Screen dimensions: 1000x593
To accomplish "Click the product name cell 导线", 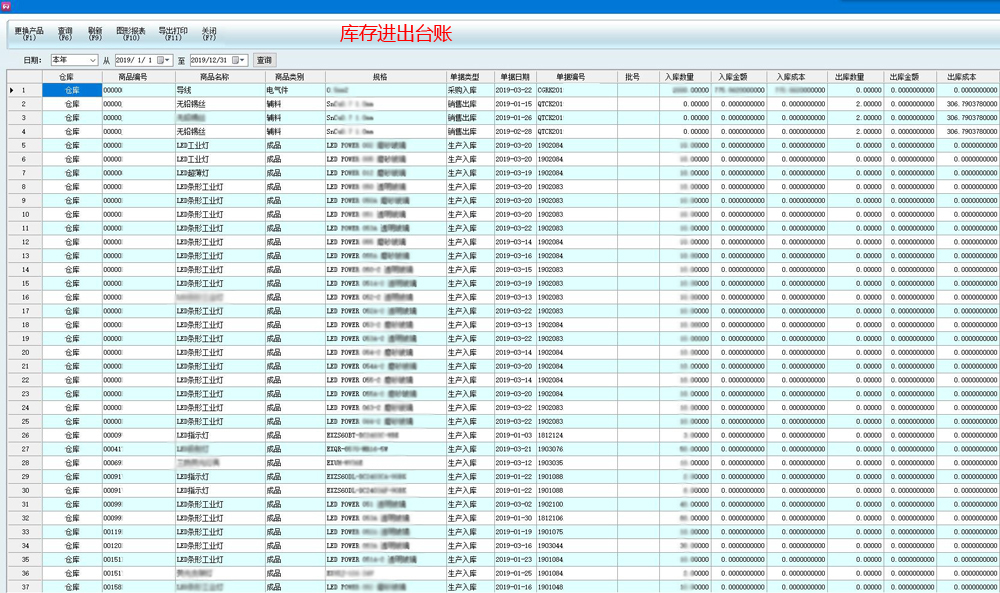I will tap(220, 90).
